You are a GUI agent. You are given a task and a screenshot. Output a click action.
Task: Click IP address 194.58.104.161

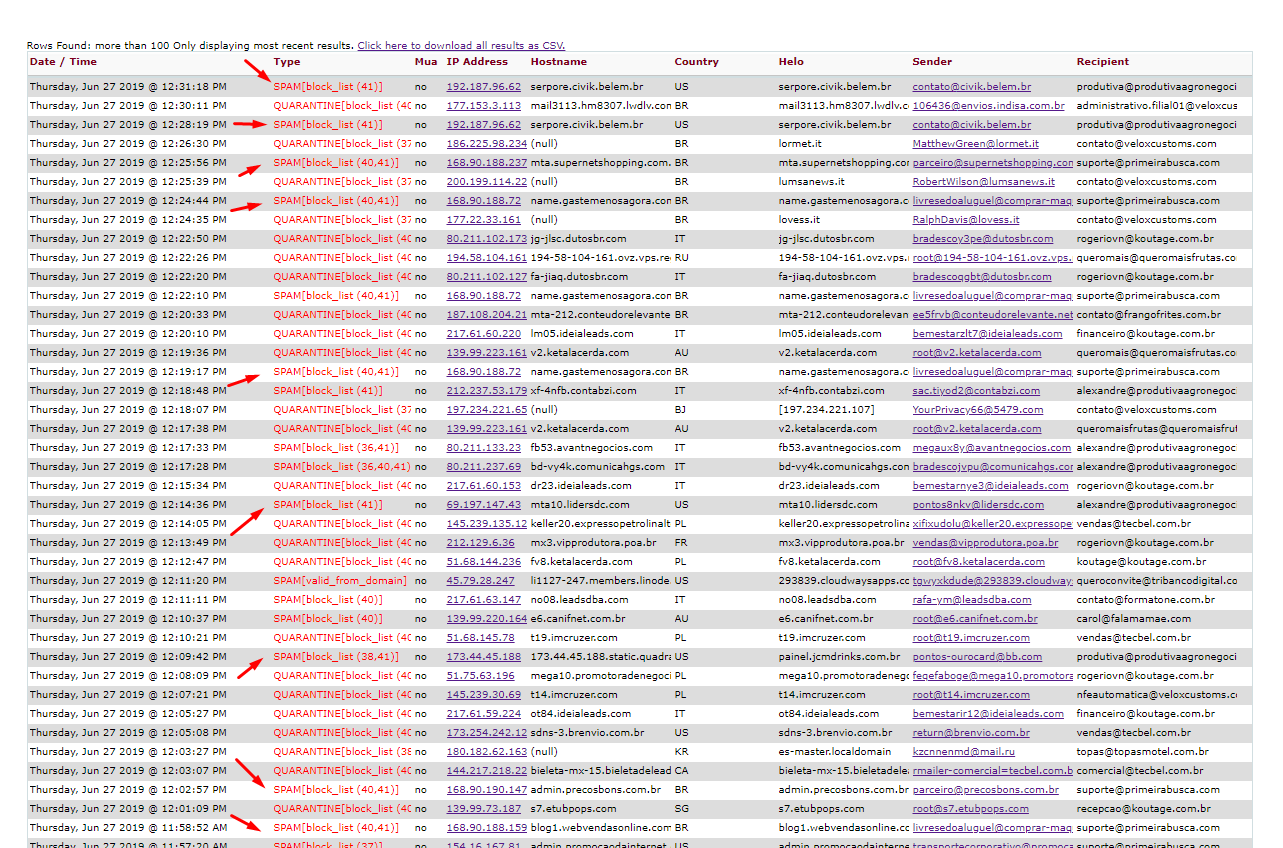click(486, 257)
